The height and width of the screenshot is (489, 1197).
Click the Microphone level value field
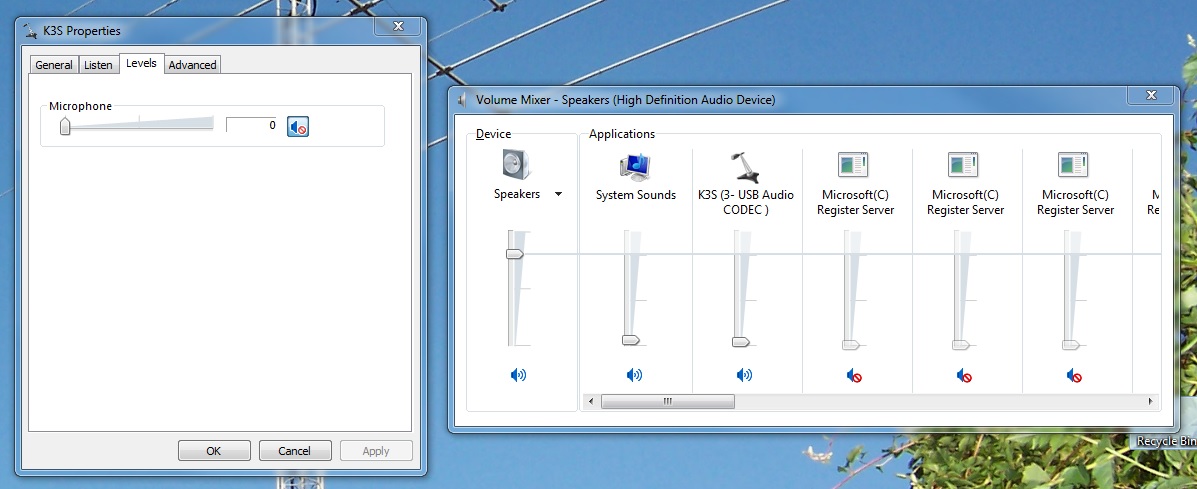click(252, 125)
